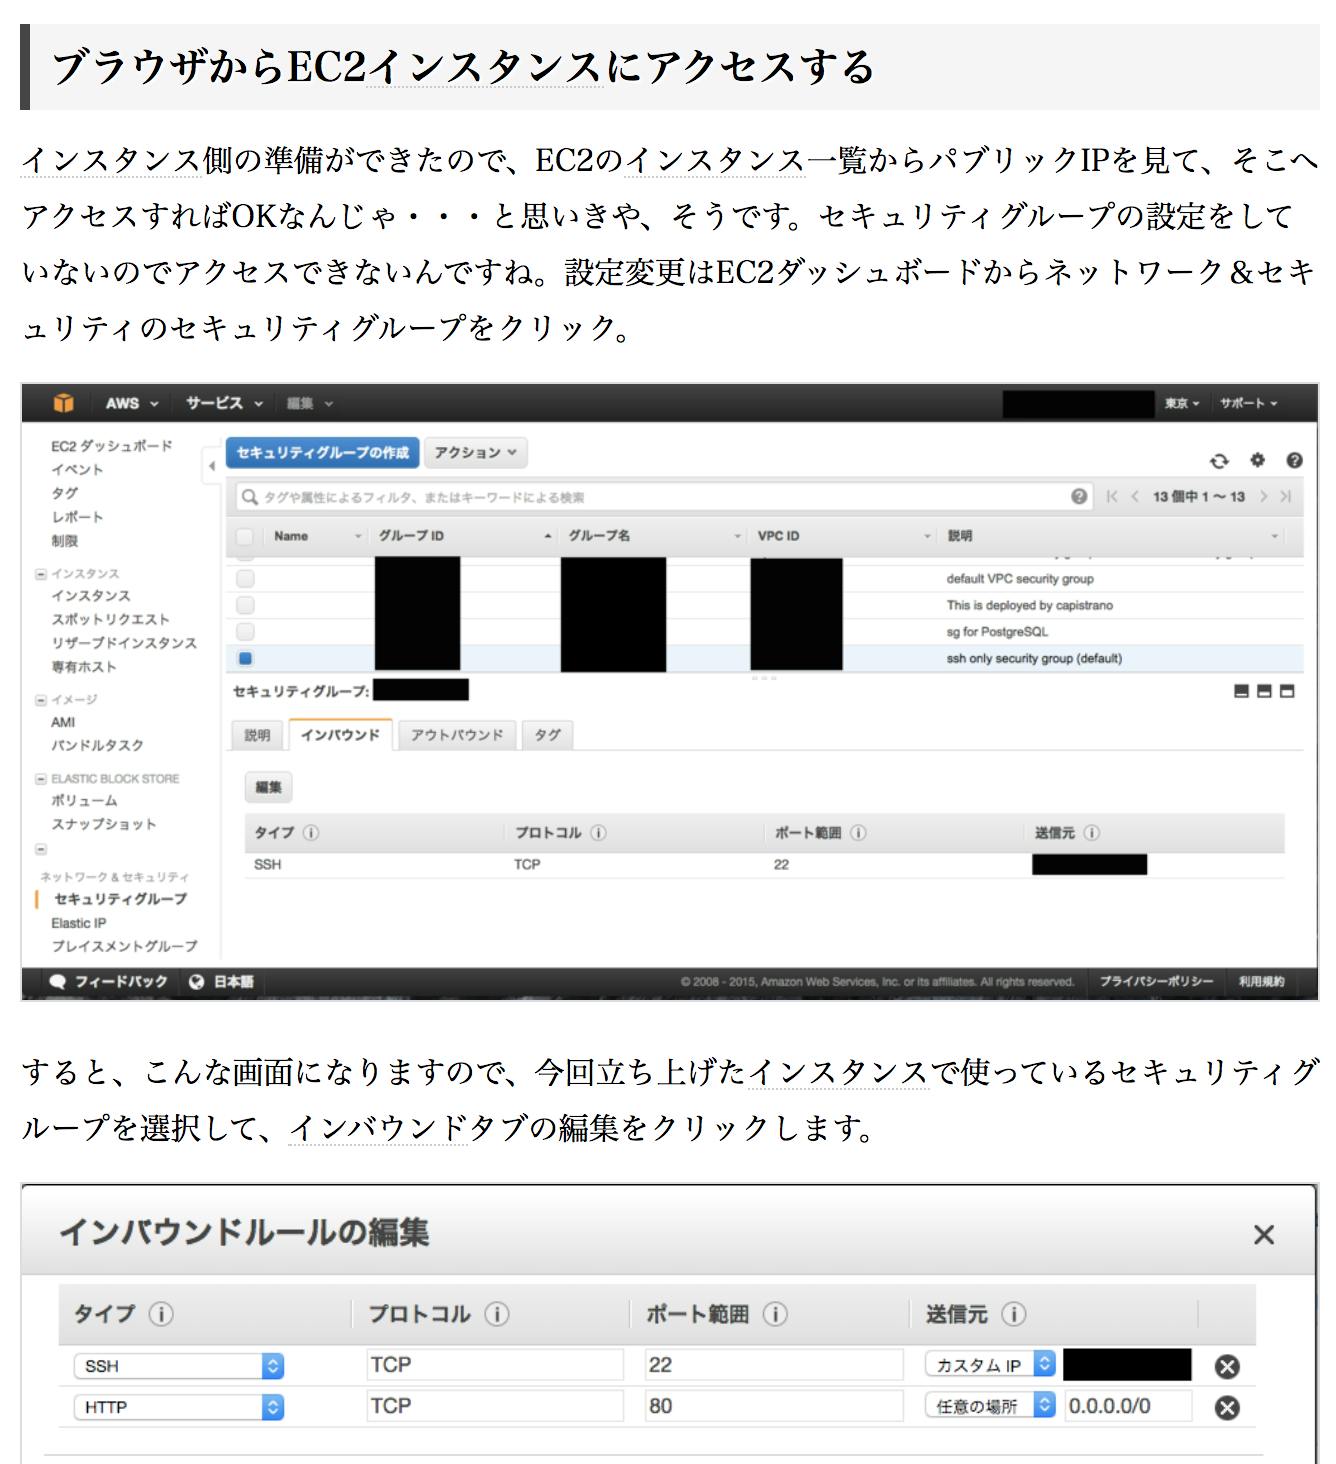Click the 0.0.0.0/0 source field
This screenshot has height=1464, width=1336.
1128,1406
